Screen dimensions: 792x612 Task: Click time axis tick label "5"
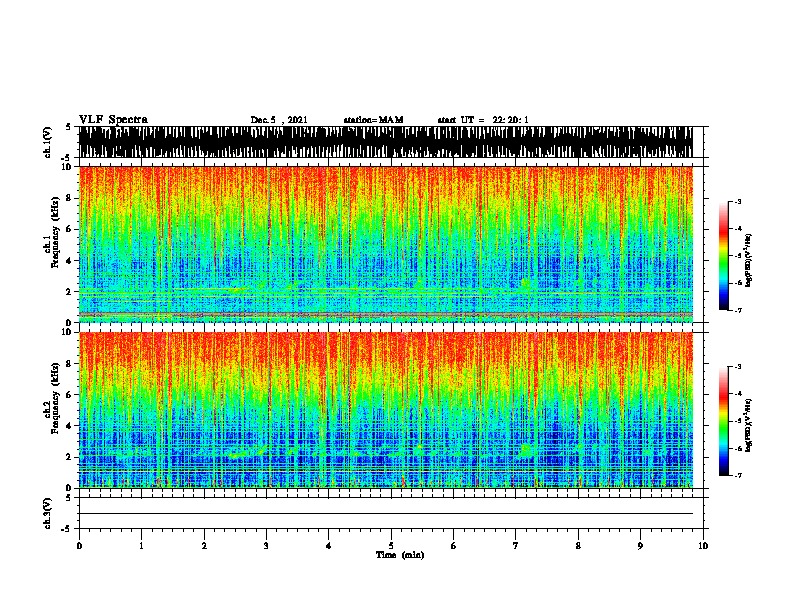tap(391, 546)
